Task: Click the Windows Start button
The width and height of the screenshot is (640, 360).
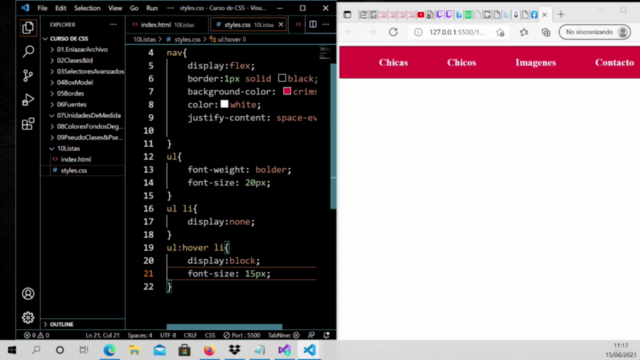Action: coord(12,350)
